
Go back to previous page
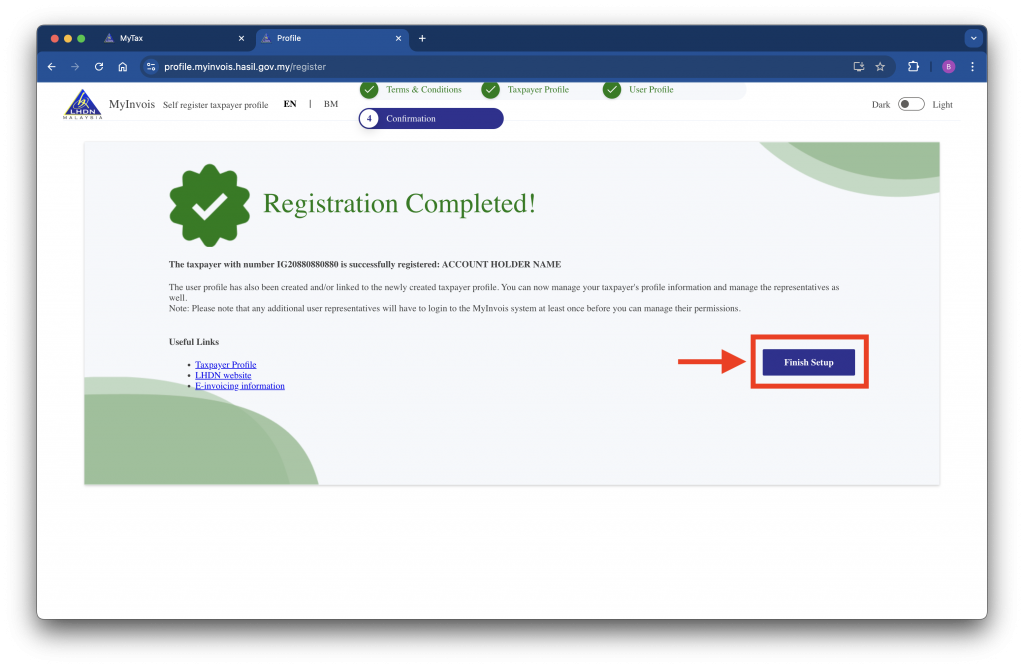52,67
